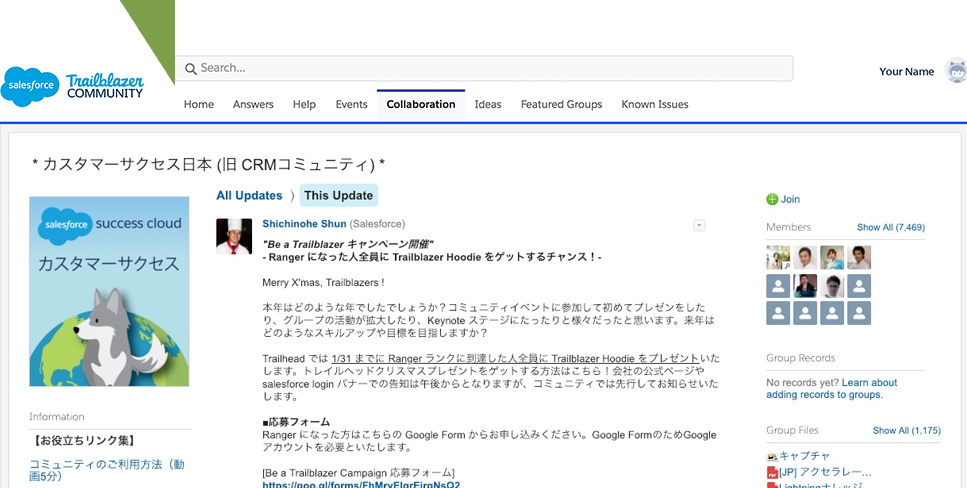Image resolution: width=967 pixels, height=488 pixels.
Task: Open second default avatar in bottom member row
Action: tap(805, 313)
